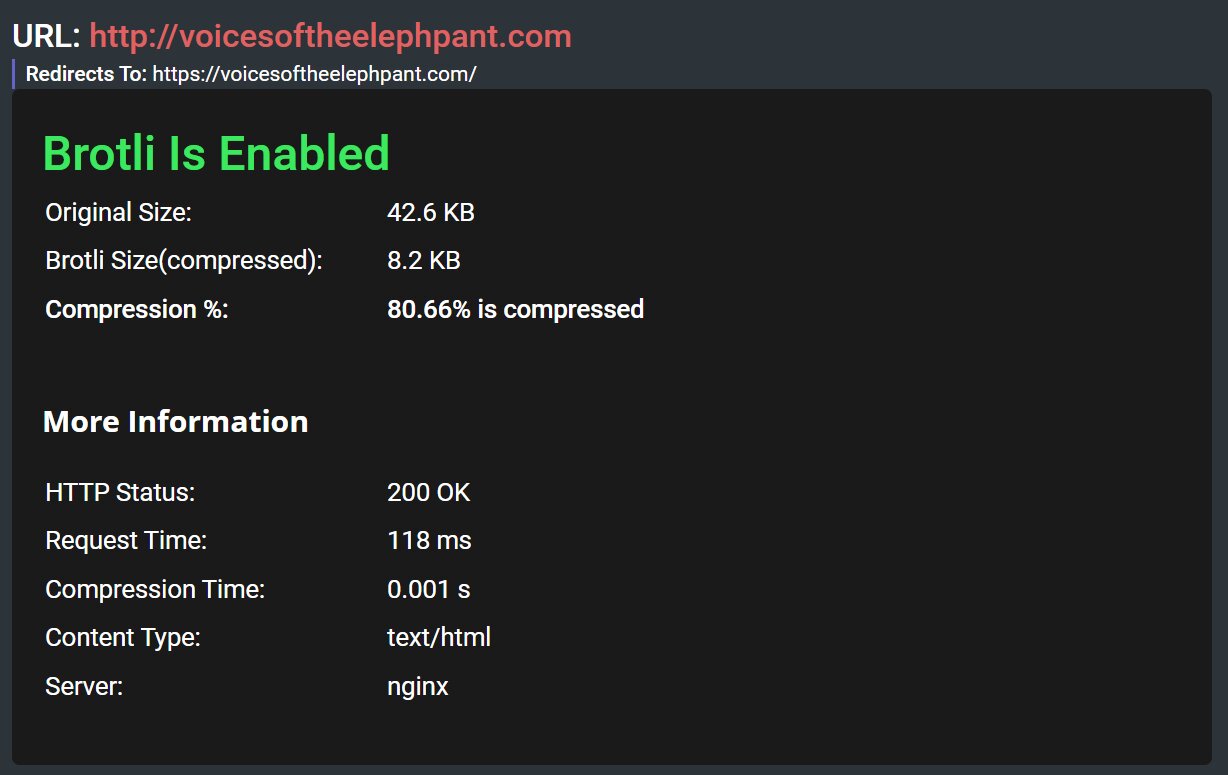This screenshot has width=1228, height=775.
Task: Click the "Server:" label
Action: 84,687
